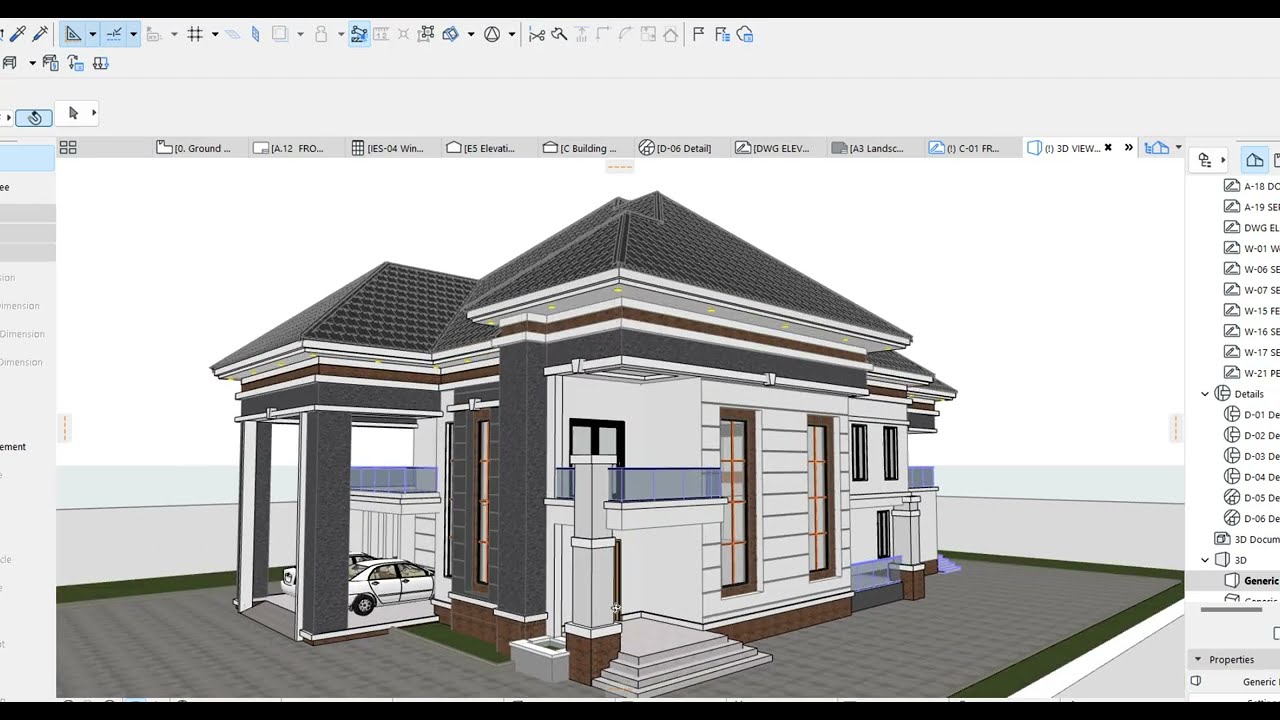Click the icon after the rebuild arrows icon
This screenshot has width=1280, height=720.
(x=100, y=63)
